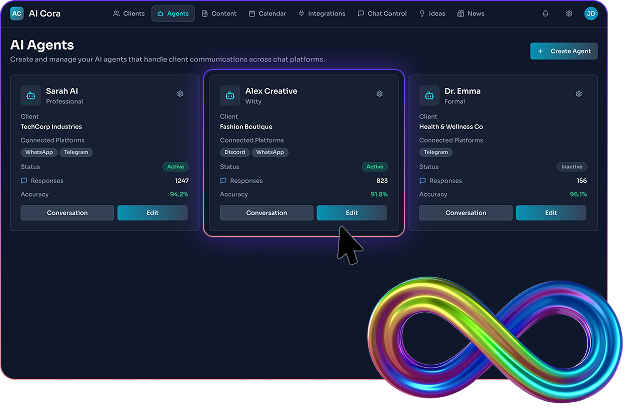Image resolution: width=628 pixels, height=414 pixels.
Task: Go to the Clients tab
Action: click(x=129, y=14)
